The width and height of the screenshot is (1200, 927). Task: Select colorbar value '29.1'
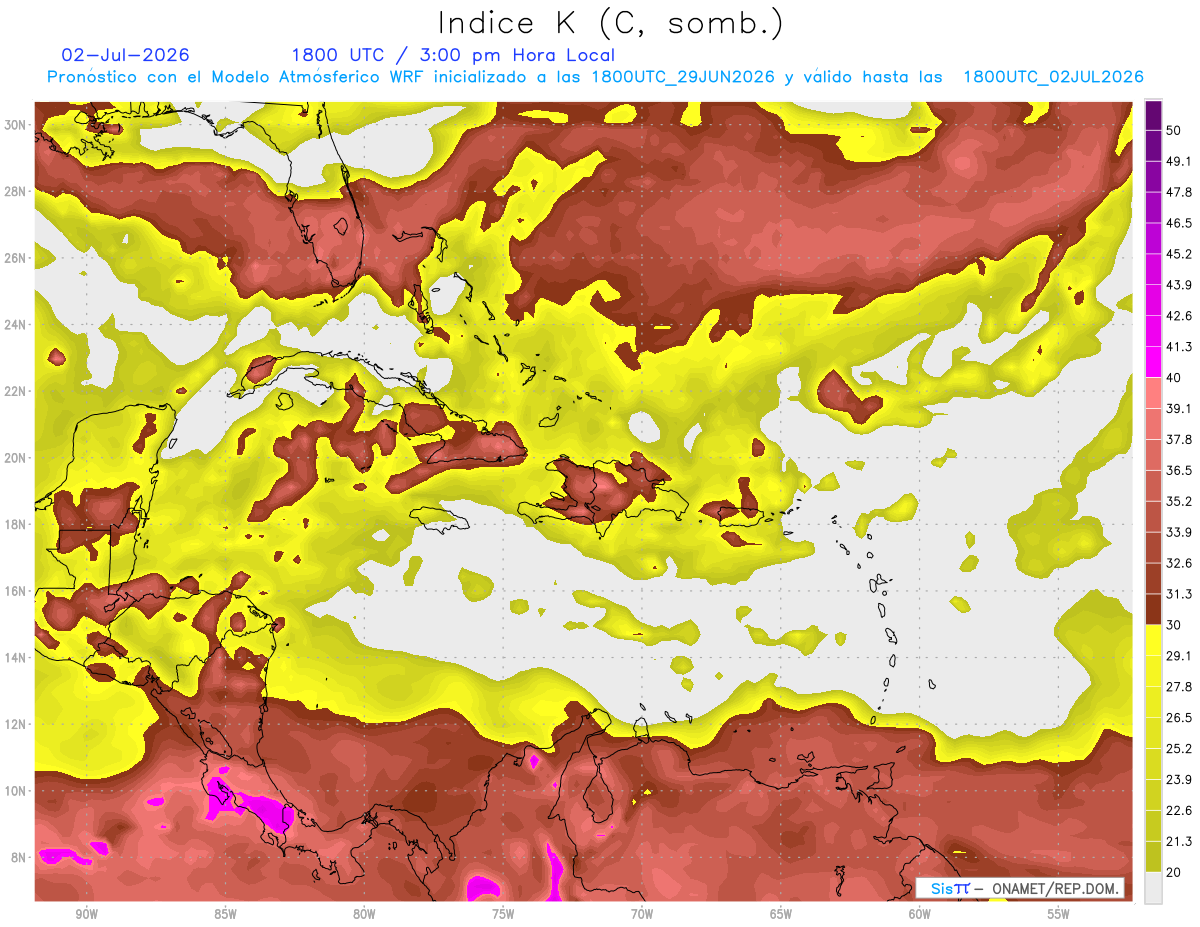point(1179,656)
